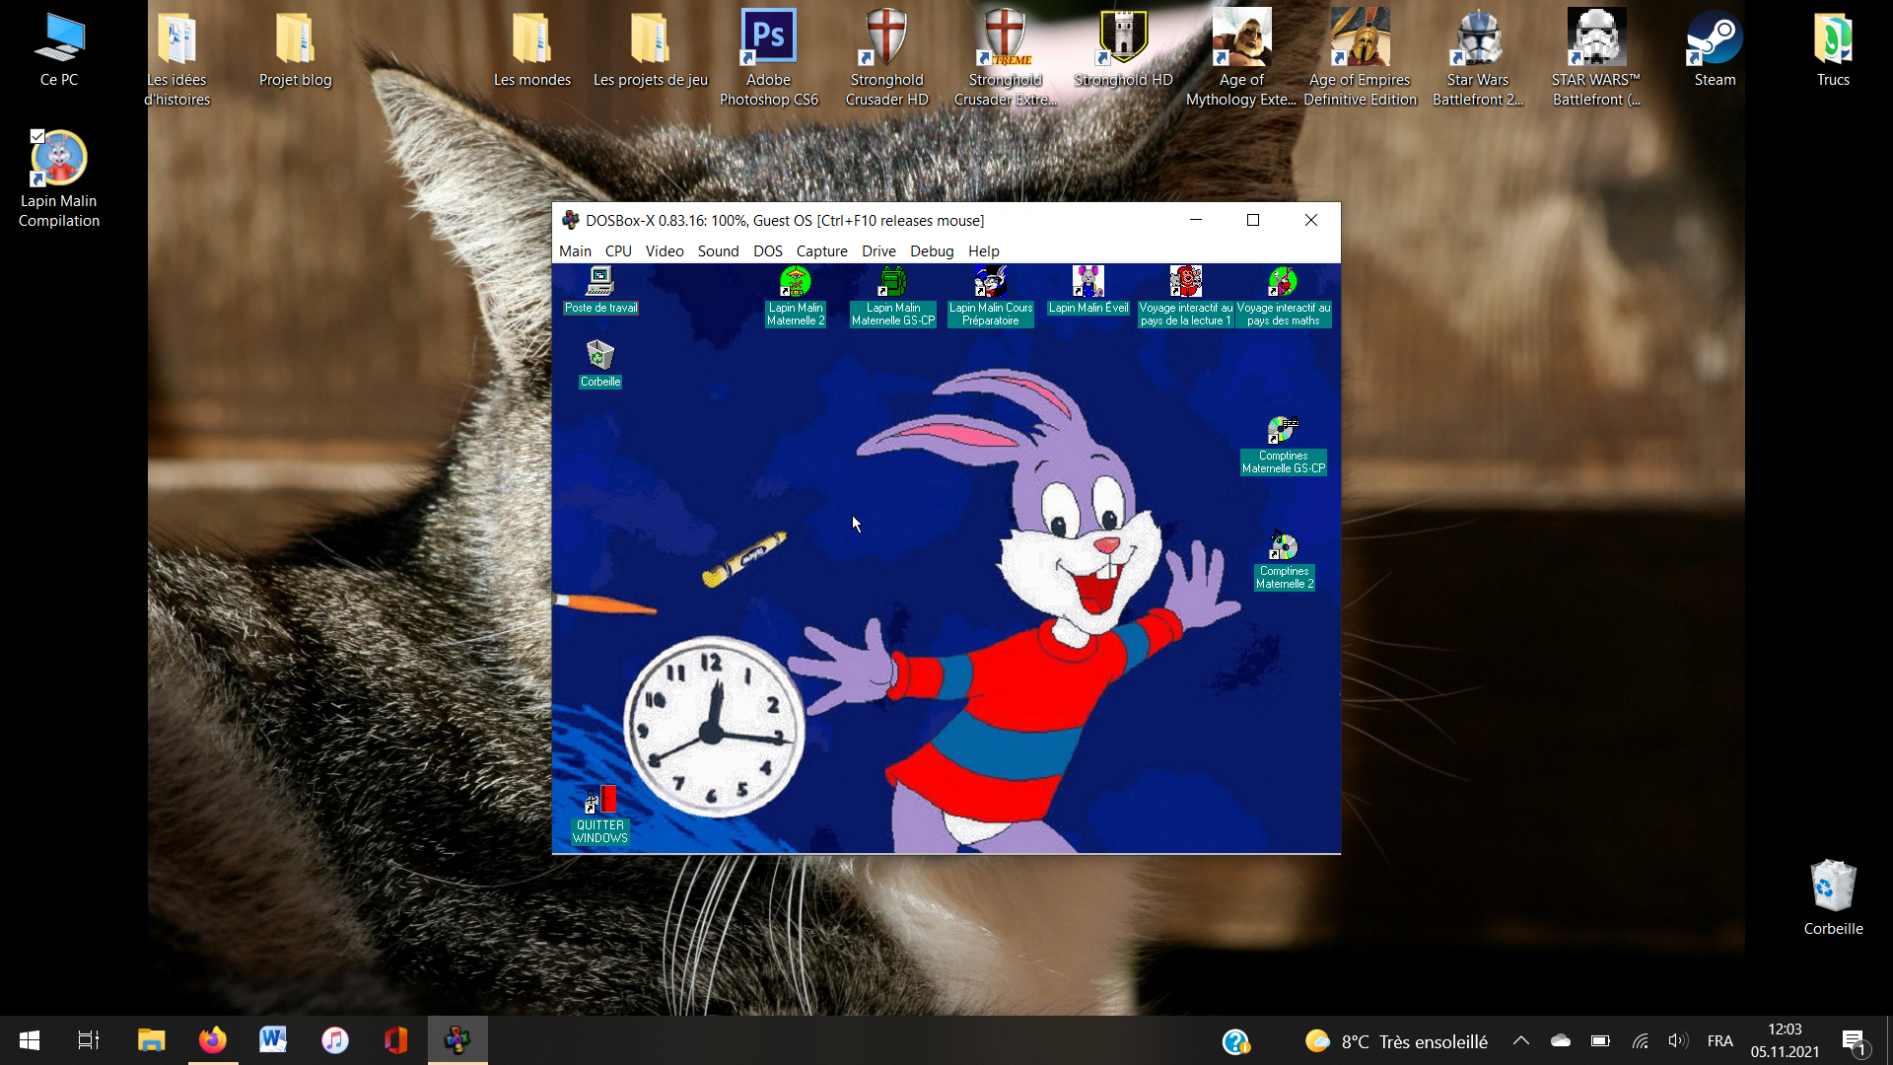Expand hidden system tray icons
1893x1065 pixels.
pyautogui.click(x=1521, y=1041)
